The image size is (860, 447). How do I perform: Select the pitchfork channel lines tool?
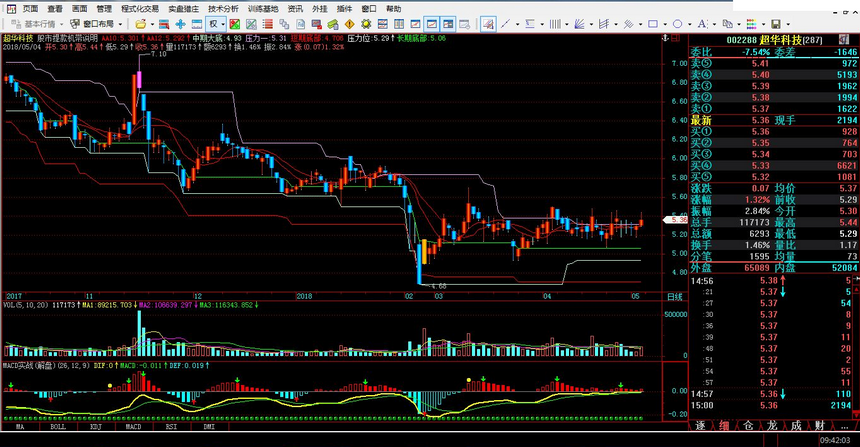(x=604, y=24)
